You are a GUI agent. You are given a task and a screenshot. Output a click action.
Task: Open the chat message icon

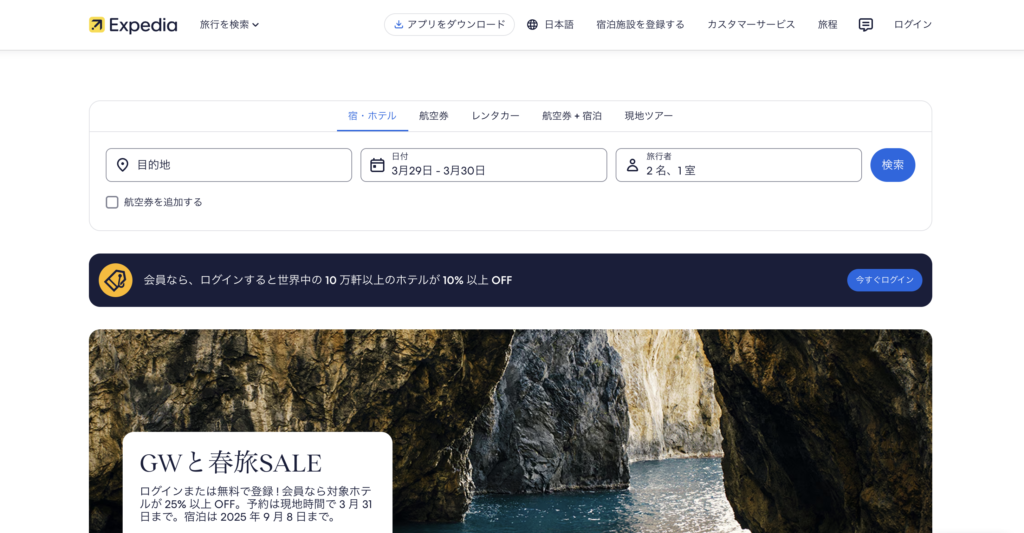(x=865, y=25)
